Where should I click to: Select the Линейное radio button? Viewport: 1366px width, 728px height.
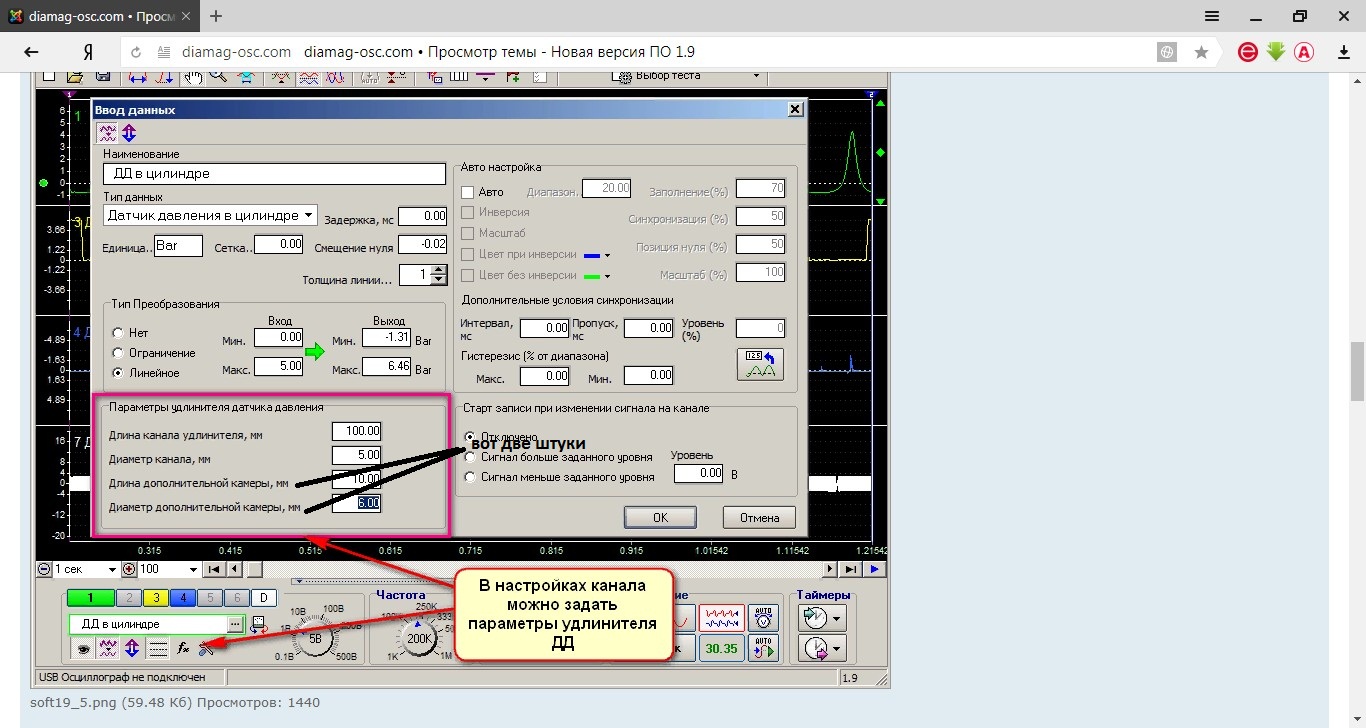(118, 373)
